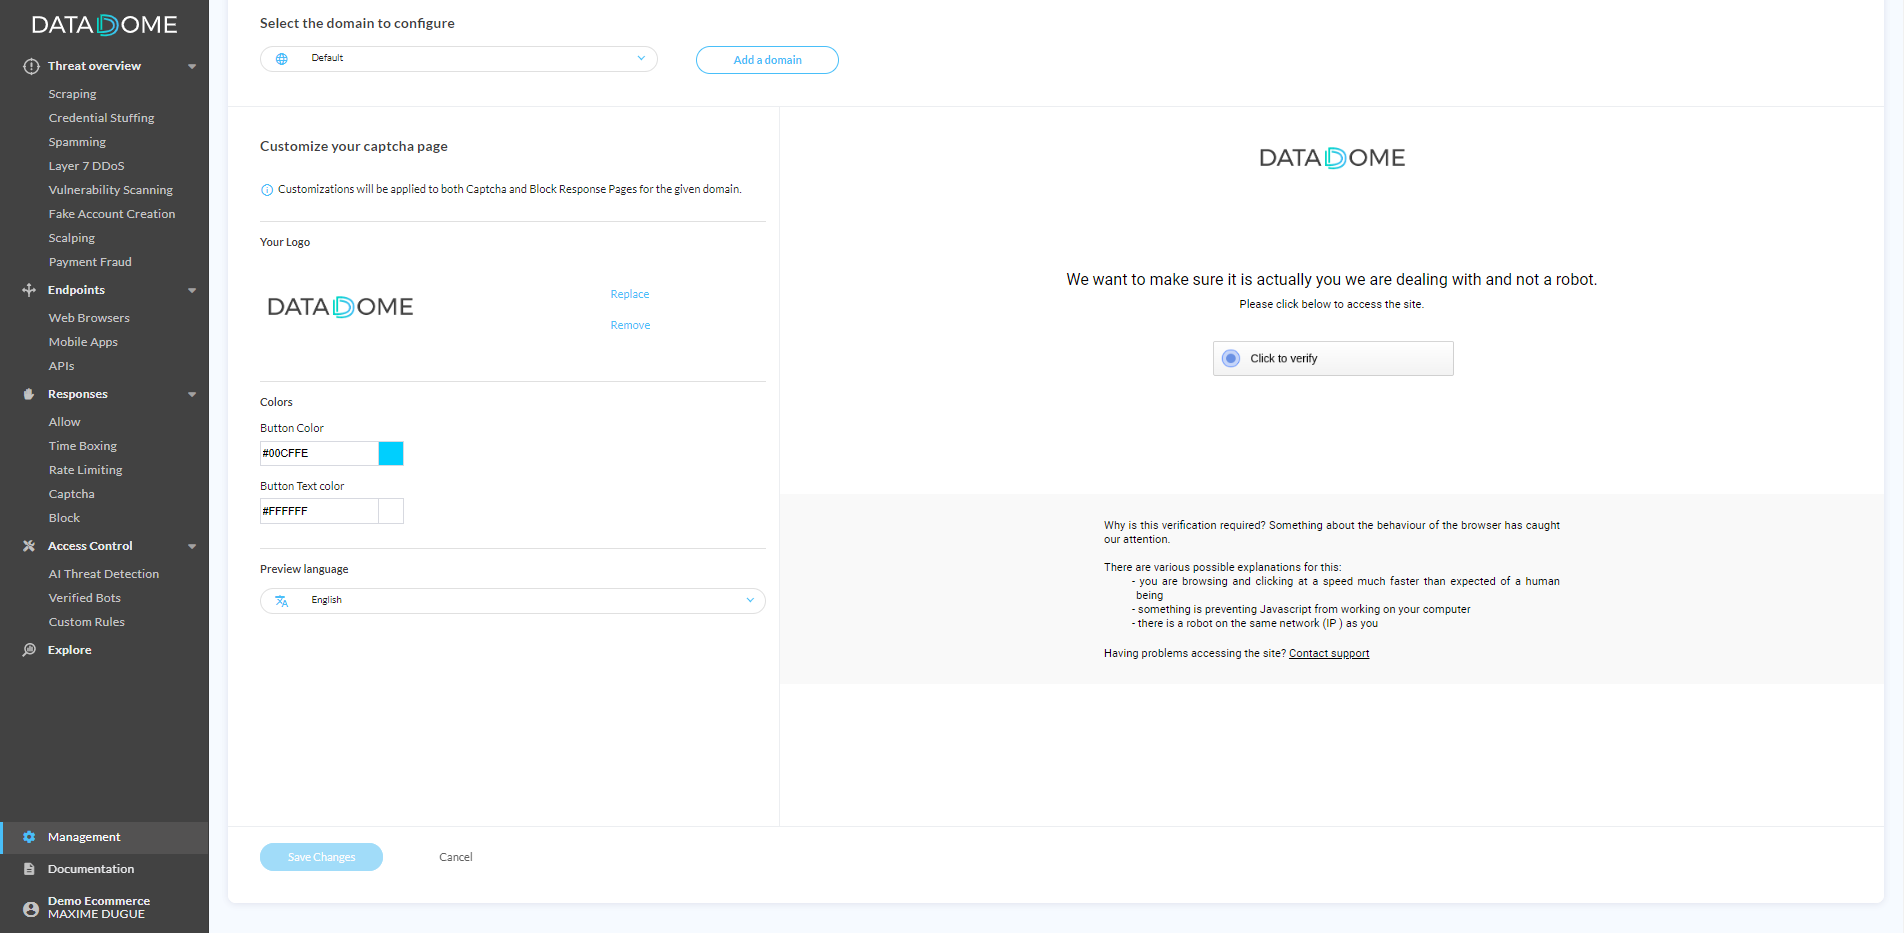Screen dimensions: 1904x933
Task: Open the white Button Text color swatch
Action: click(x=391, y=511)
